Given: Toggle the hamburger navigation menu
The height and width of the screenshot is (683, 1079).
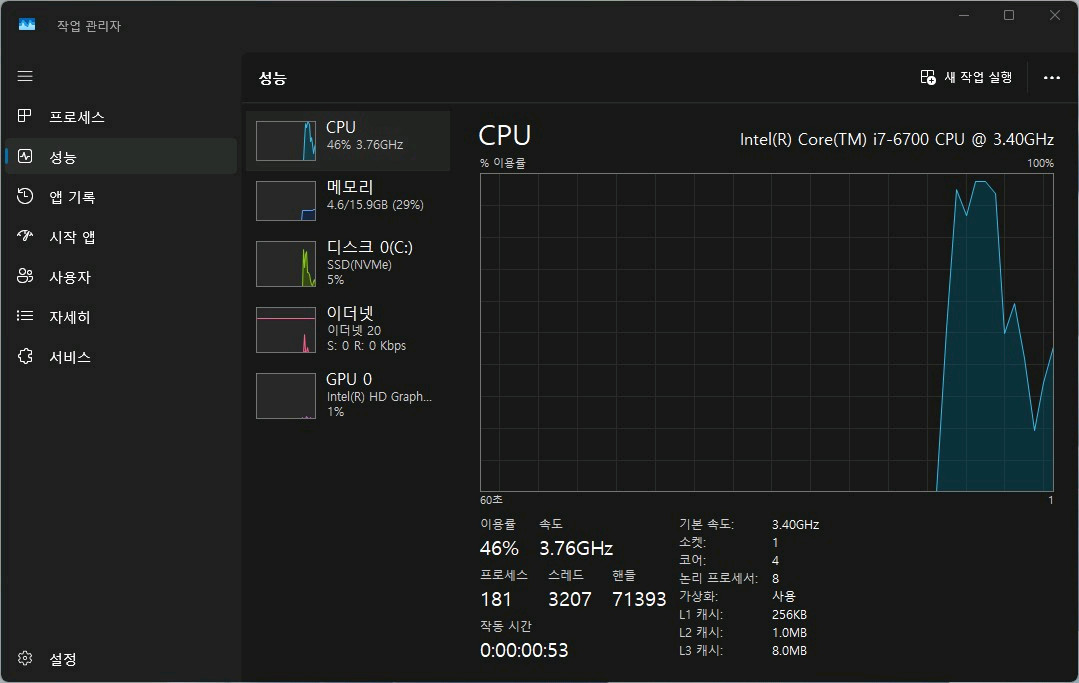Looking at the screenshot, I should tap(25, 77).
